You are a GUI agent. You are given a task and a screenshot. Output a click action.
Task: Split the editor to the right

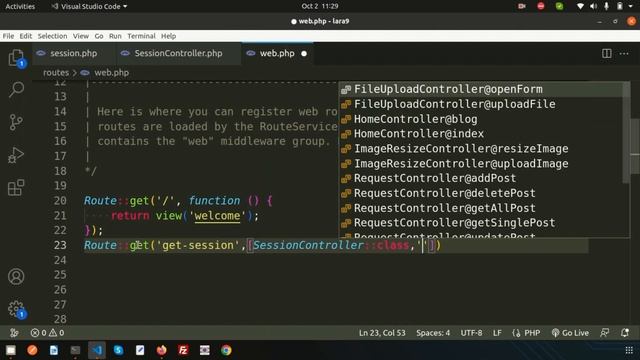607,53
